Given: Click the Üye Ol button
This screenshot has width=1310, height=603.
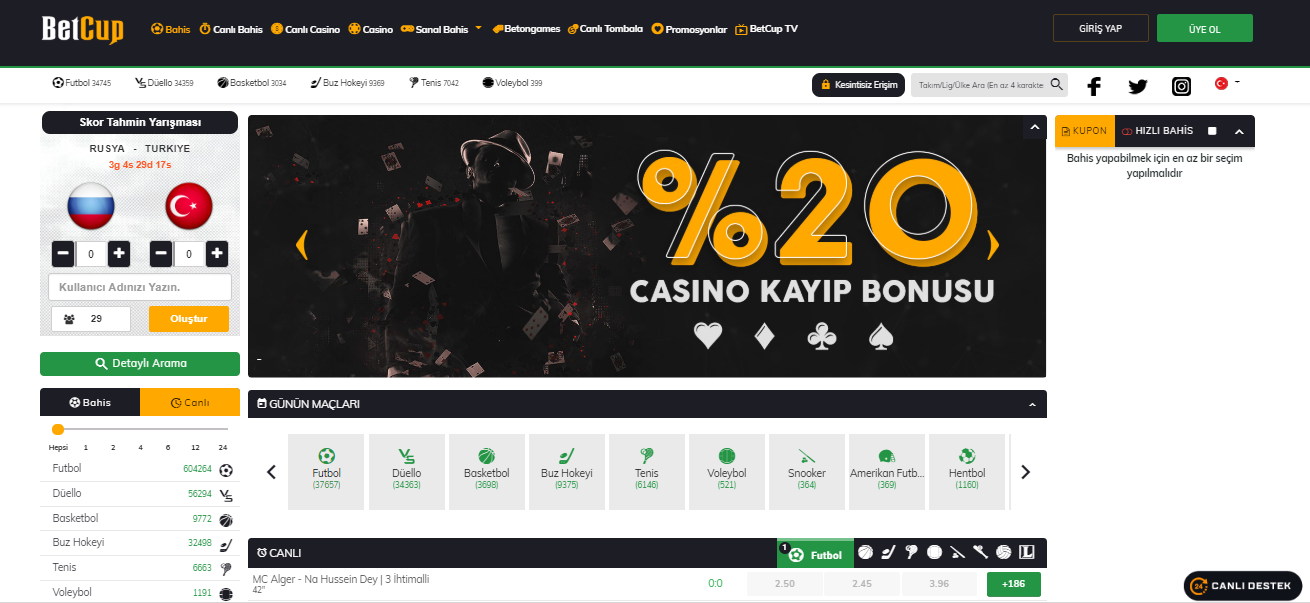Looking at the screenshot, I should pos(1205,28).
